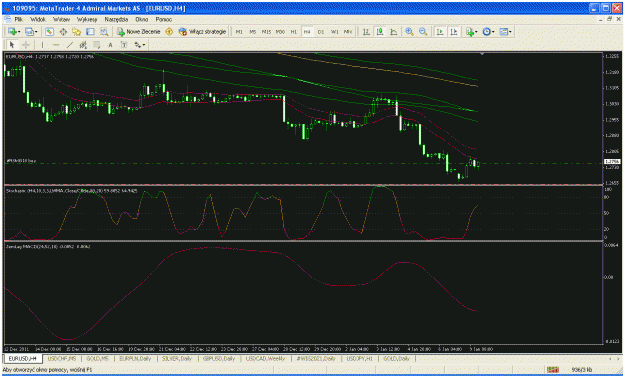Select the Bar Chart icon
625x376 pixels.
(366, 31)
